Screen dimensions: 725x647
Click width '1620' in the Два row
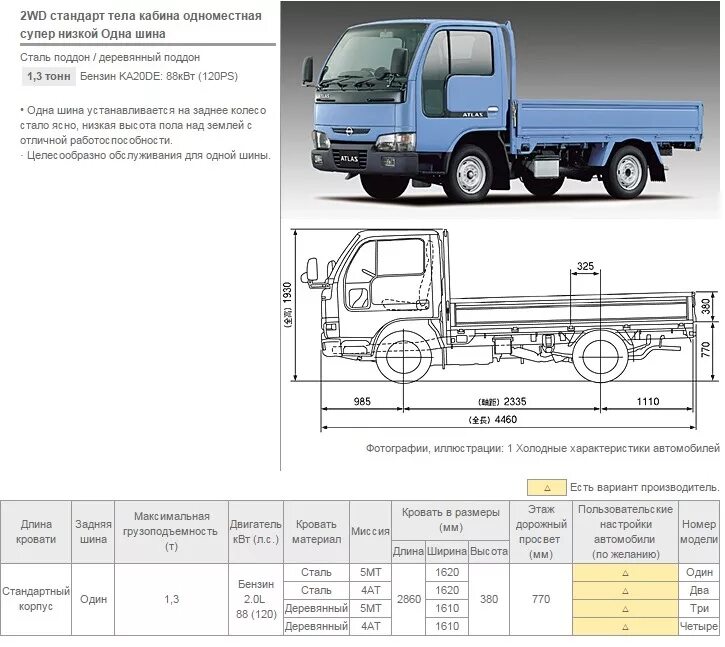coord(447,591)
